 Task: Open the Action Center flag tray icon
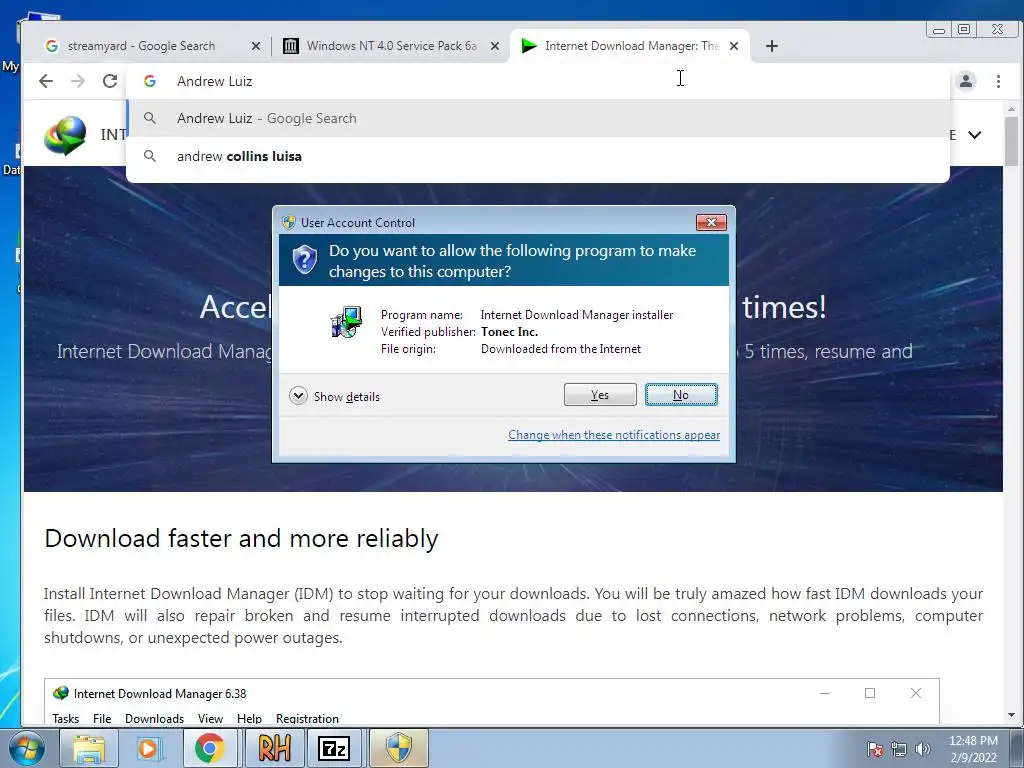tap(874, 749)
